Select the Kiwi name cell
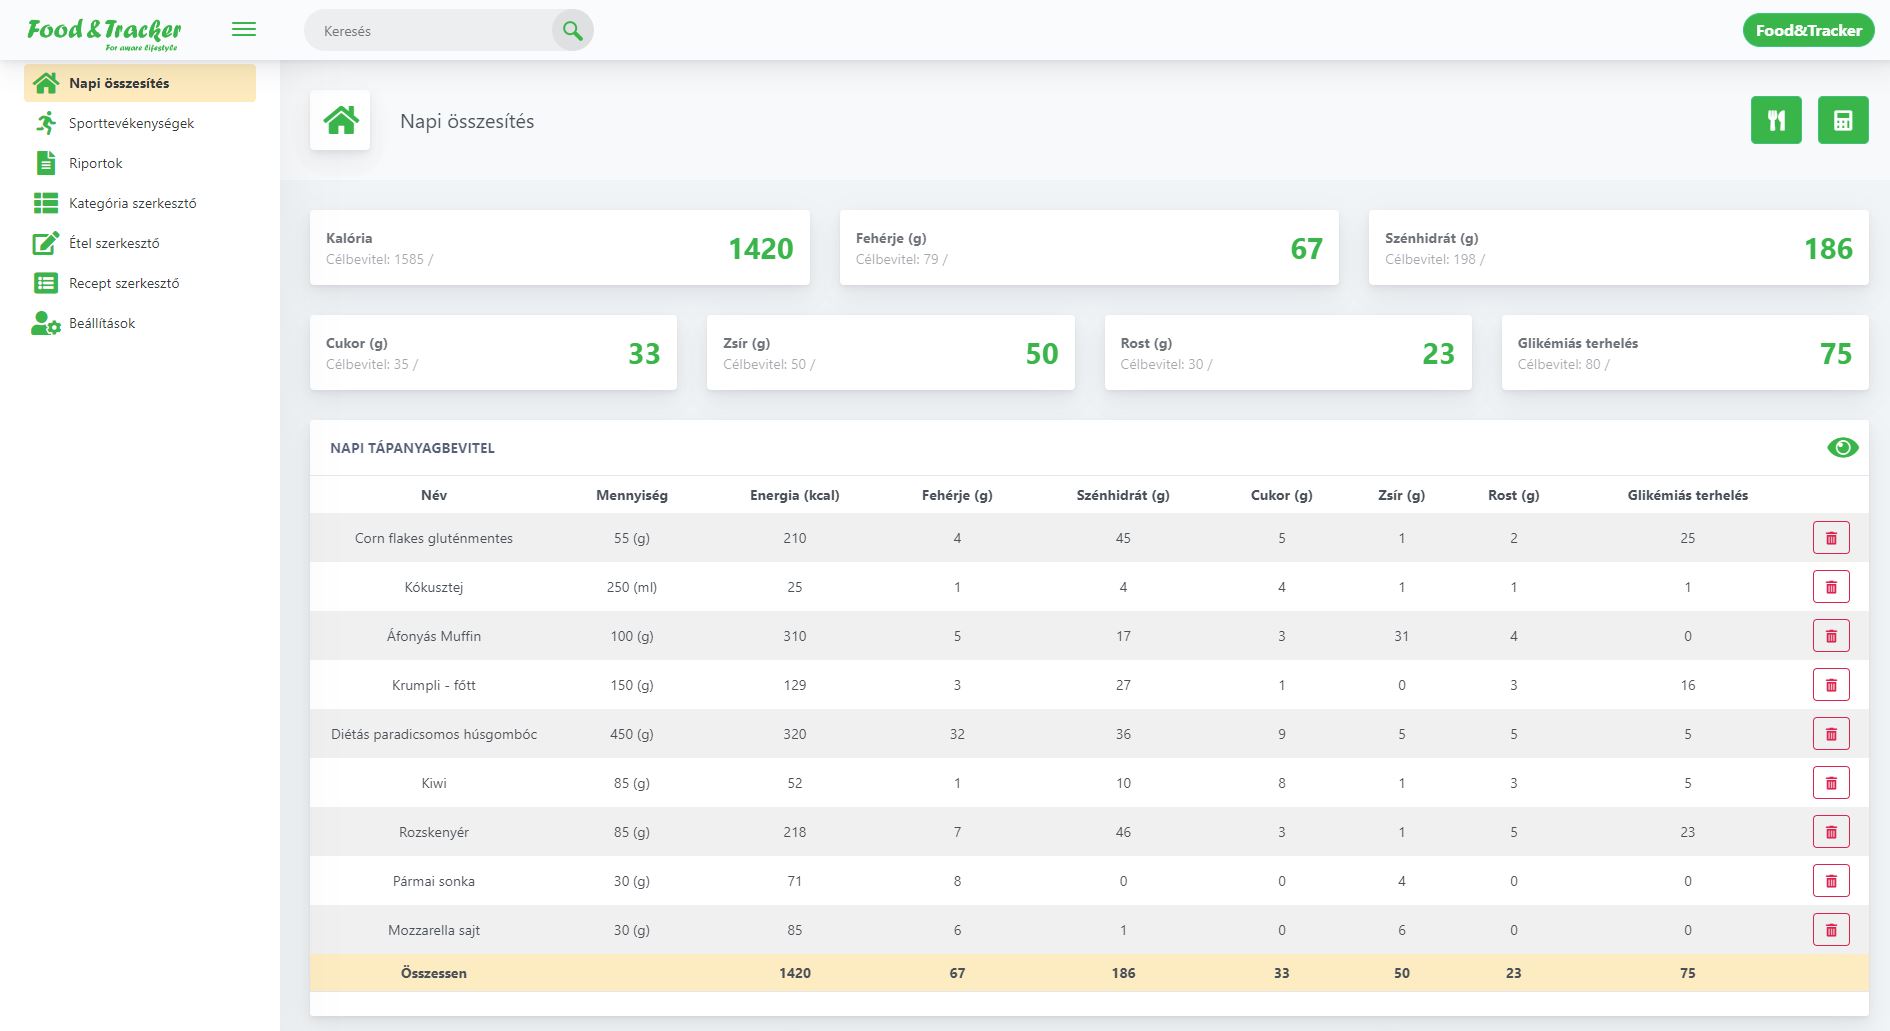Viewport: 1890px width, 1031px height. [434, 783]
